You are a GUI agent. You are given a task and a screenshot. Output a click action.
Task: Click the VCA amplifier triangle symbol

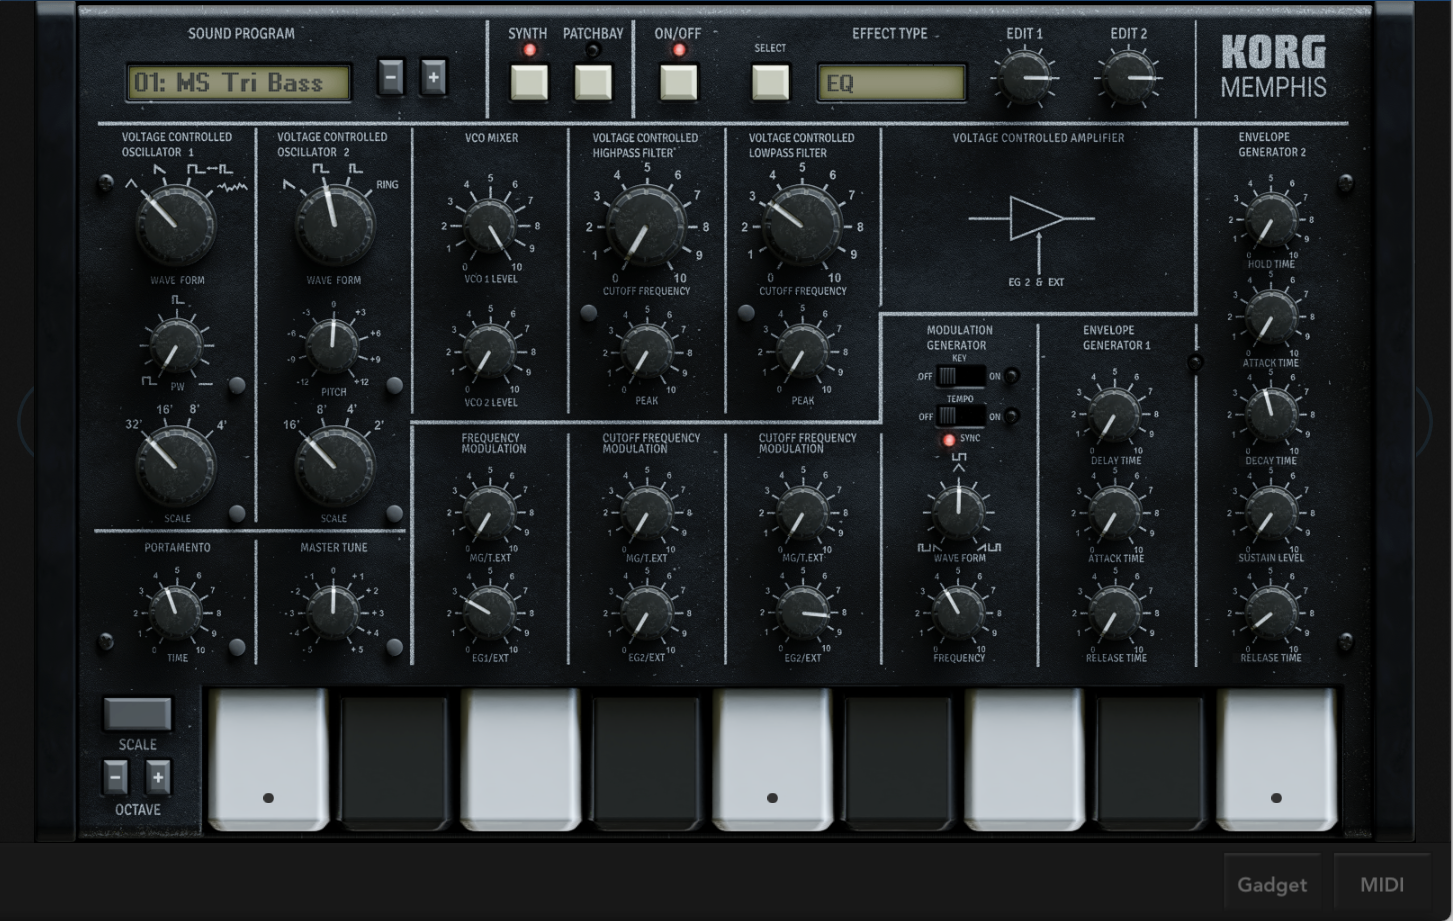pyautogui.click(x=1036, y=218)
